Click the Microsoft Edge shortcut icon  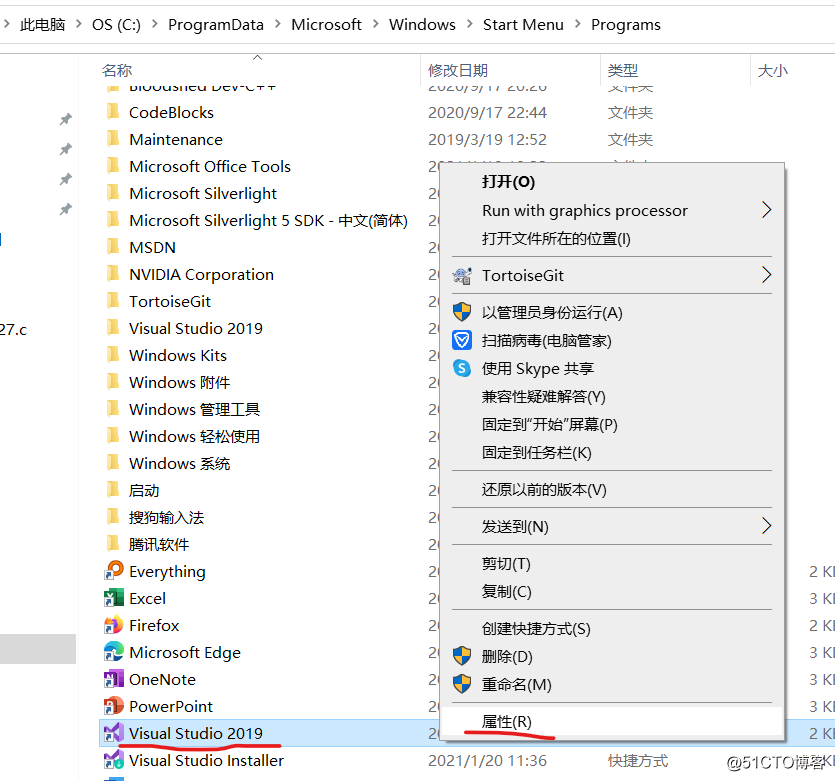coord(113,652)
